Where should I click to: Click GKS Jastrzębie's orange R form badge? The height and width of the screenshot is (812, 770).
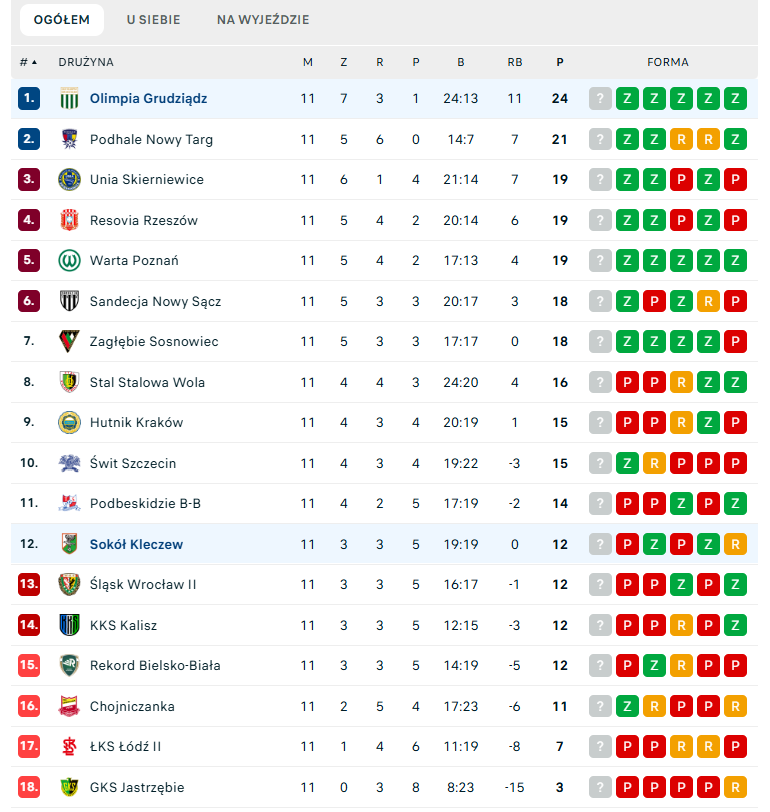pyautogui.click(x=735, y=787)
